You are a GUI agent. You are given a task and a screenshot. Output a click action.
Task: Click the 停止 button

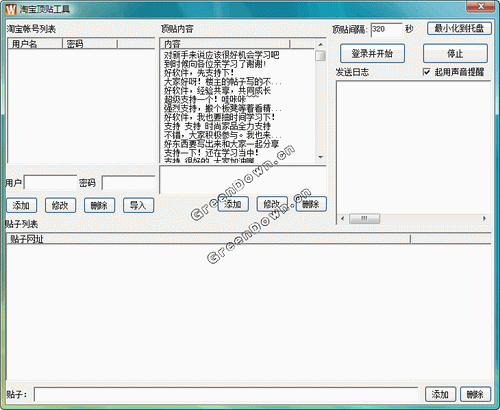pyautogui.click(x=455, y=53)
